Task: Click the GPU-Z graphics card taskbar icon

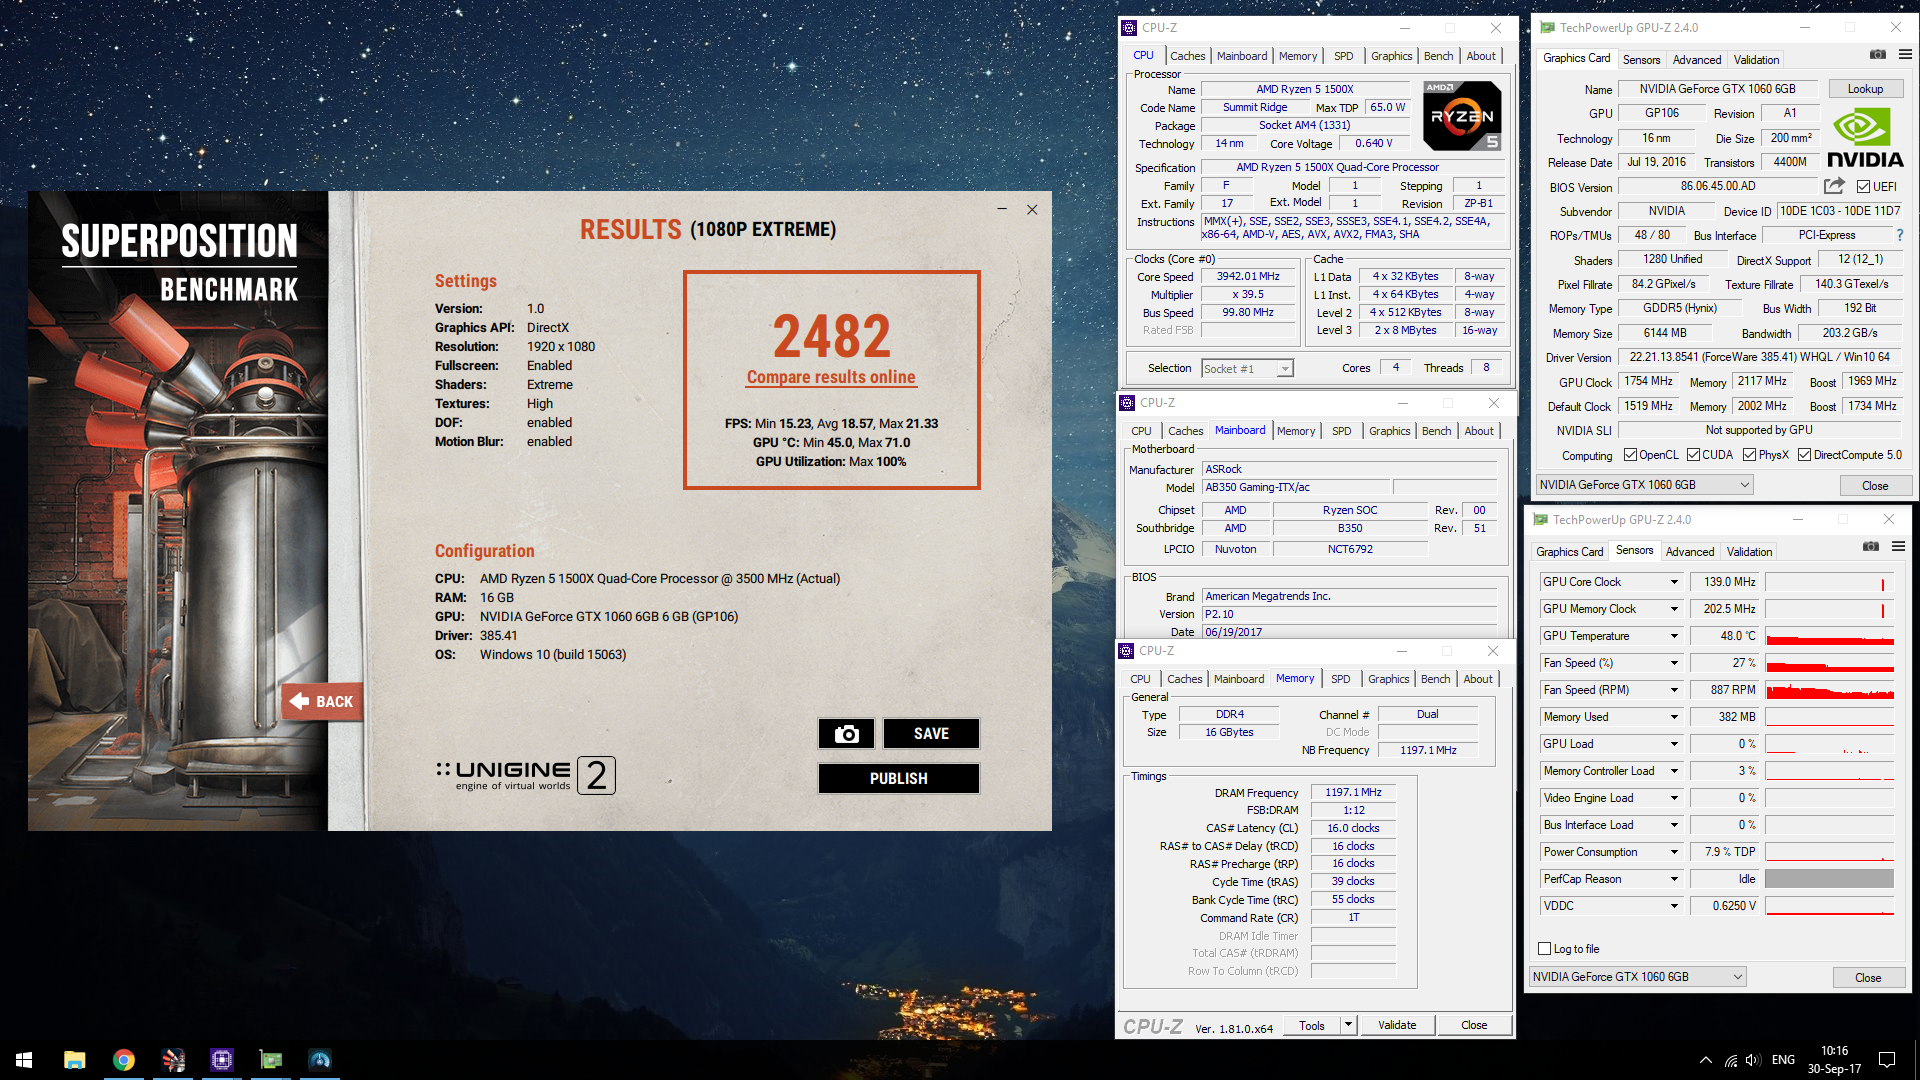Action: (271, 1060)
